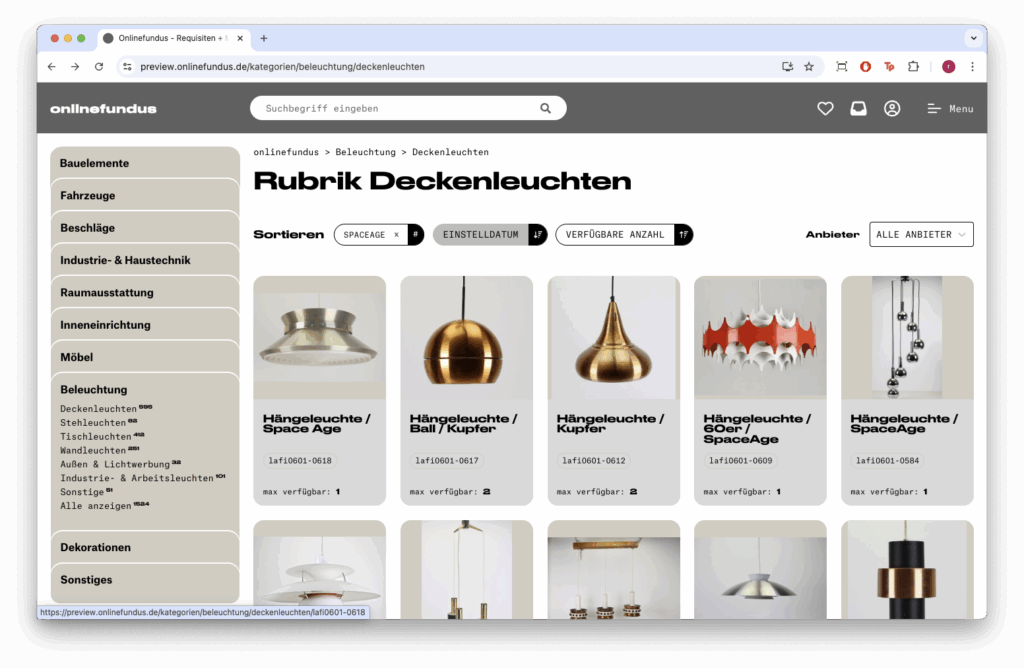
Task: Go to Beleuchtung in the breadcrumb
Action: click(365, 152)
